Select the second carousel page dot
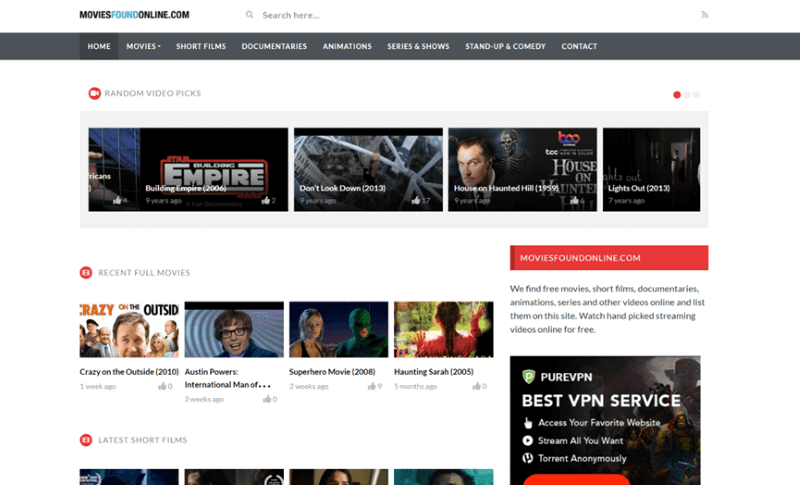800x485 pixels. click(x=687, y=95)
